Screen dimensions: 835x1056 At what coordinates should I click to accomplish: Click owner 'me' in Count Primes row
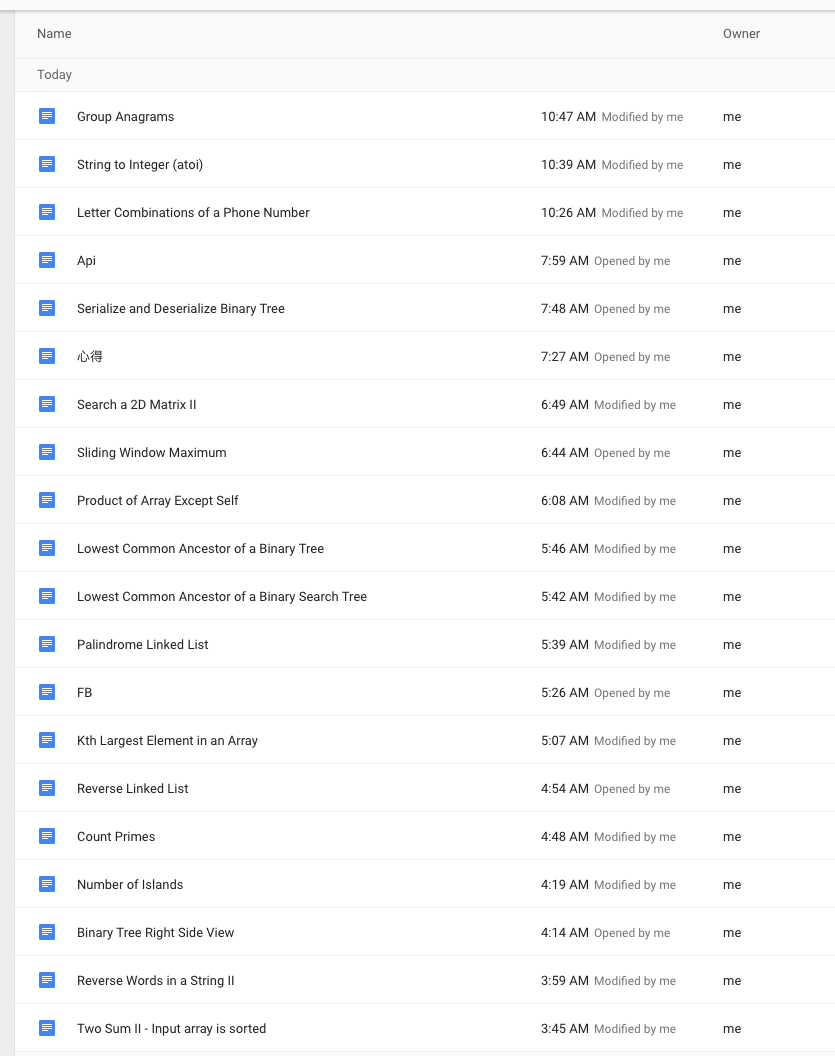(732, 836)
